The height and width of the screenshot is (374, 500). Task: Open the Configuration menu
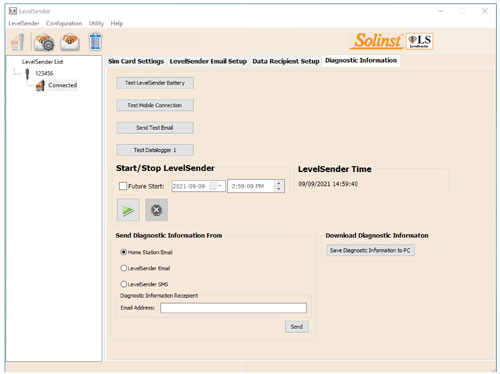pos(64,23)
